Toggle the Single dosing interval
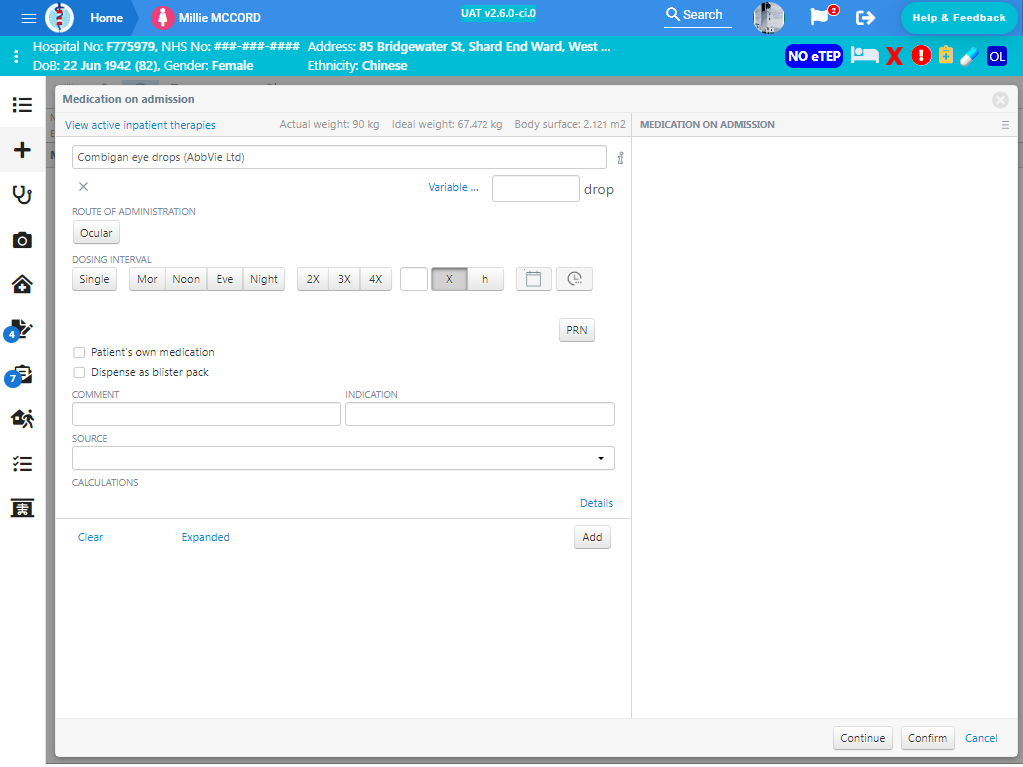The height and width of the screenshot is (767, 1023). pos(95,279)
